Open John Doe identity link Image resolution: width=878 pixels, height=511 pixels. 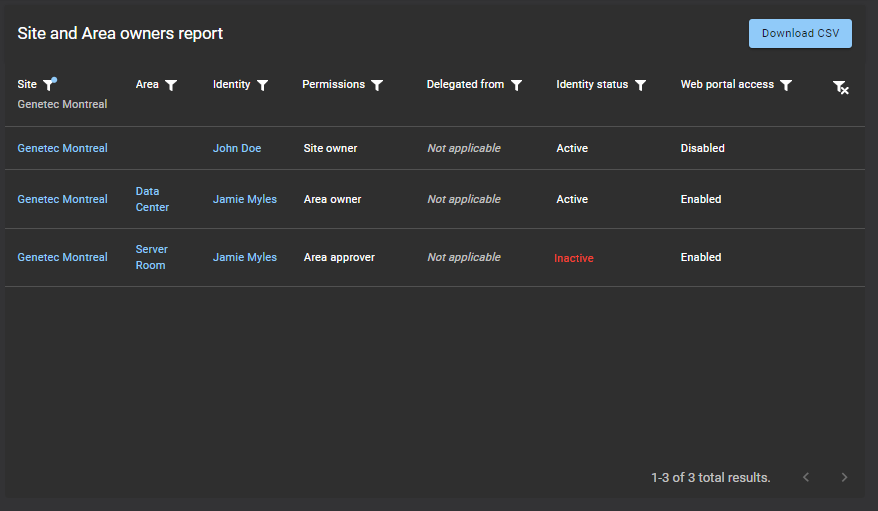pyautogui.click(x=237, y=148)
